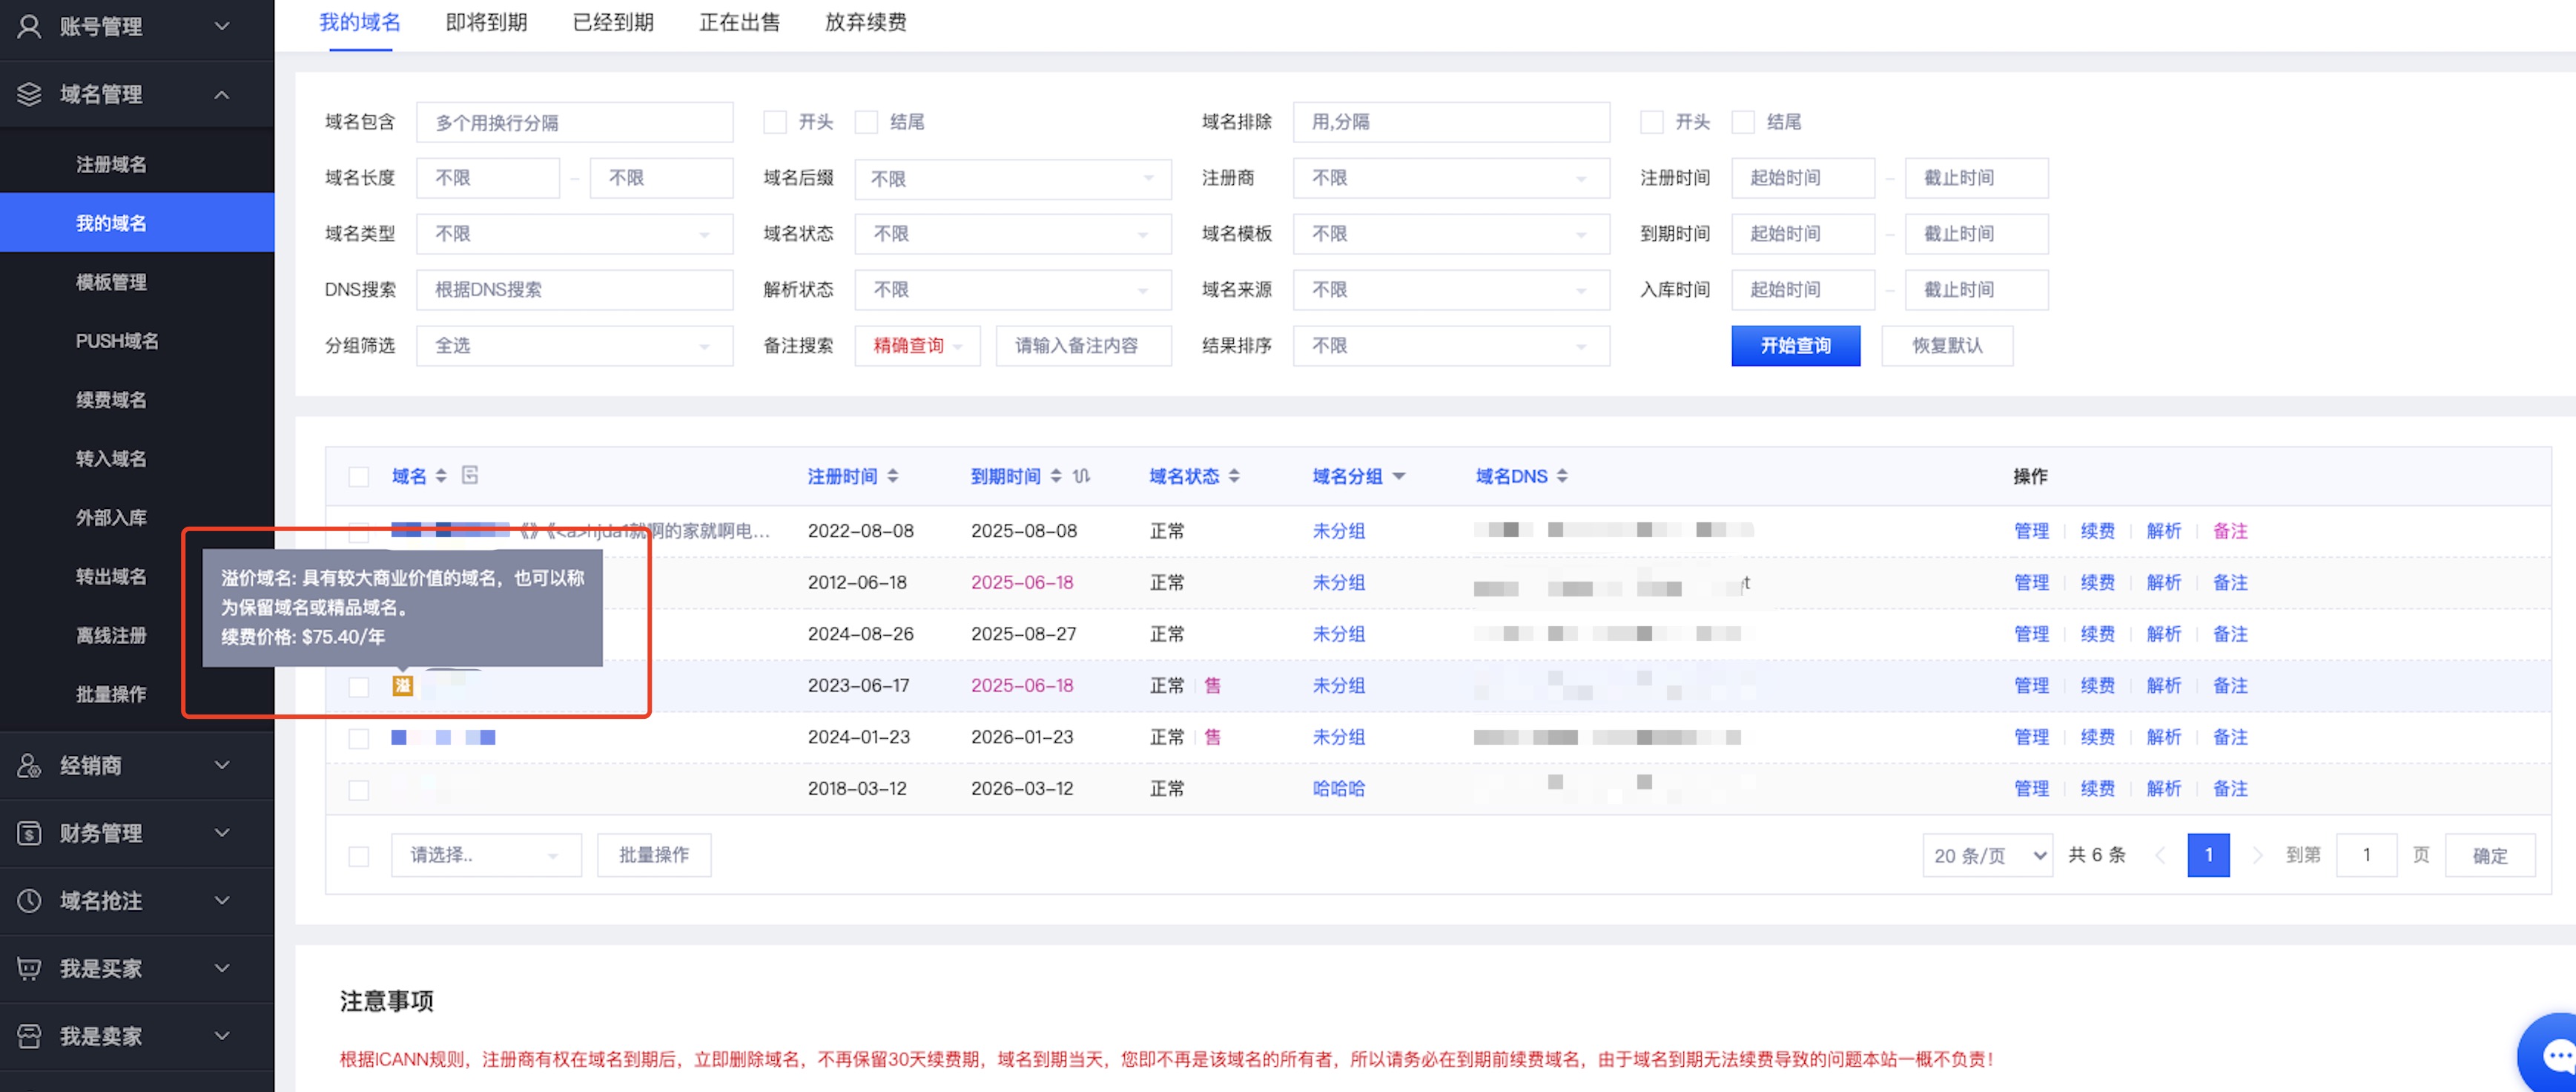Click 恢复默认 button
This screenshot has height=1092, width=2576.
tap(1947, 346)
